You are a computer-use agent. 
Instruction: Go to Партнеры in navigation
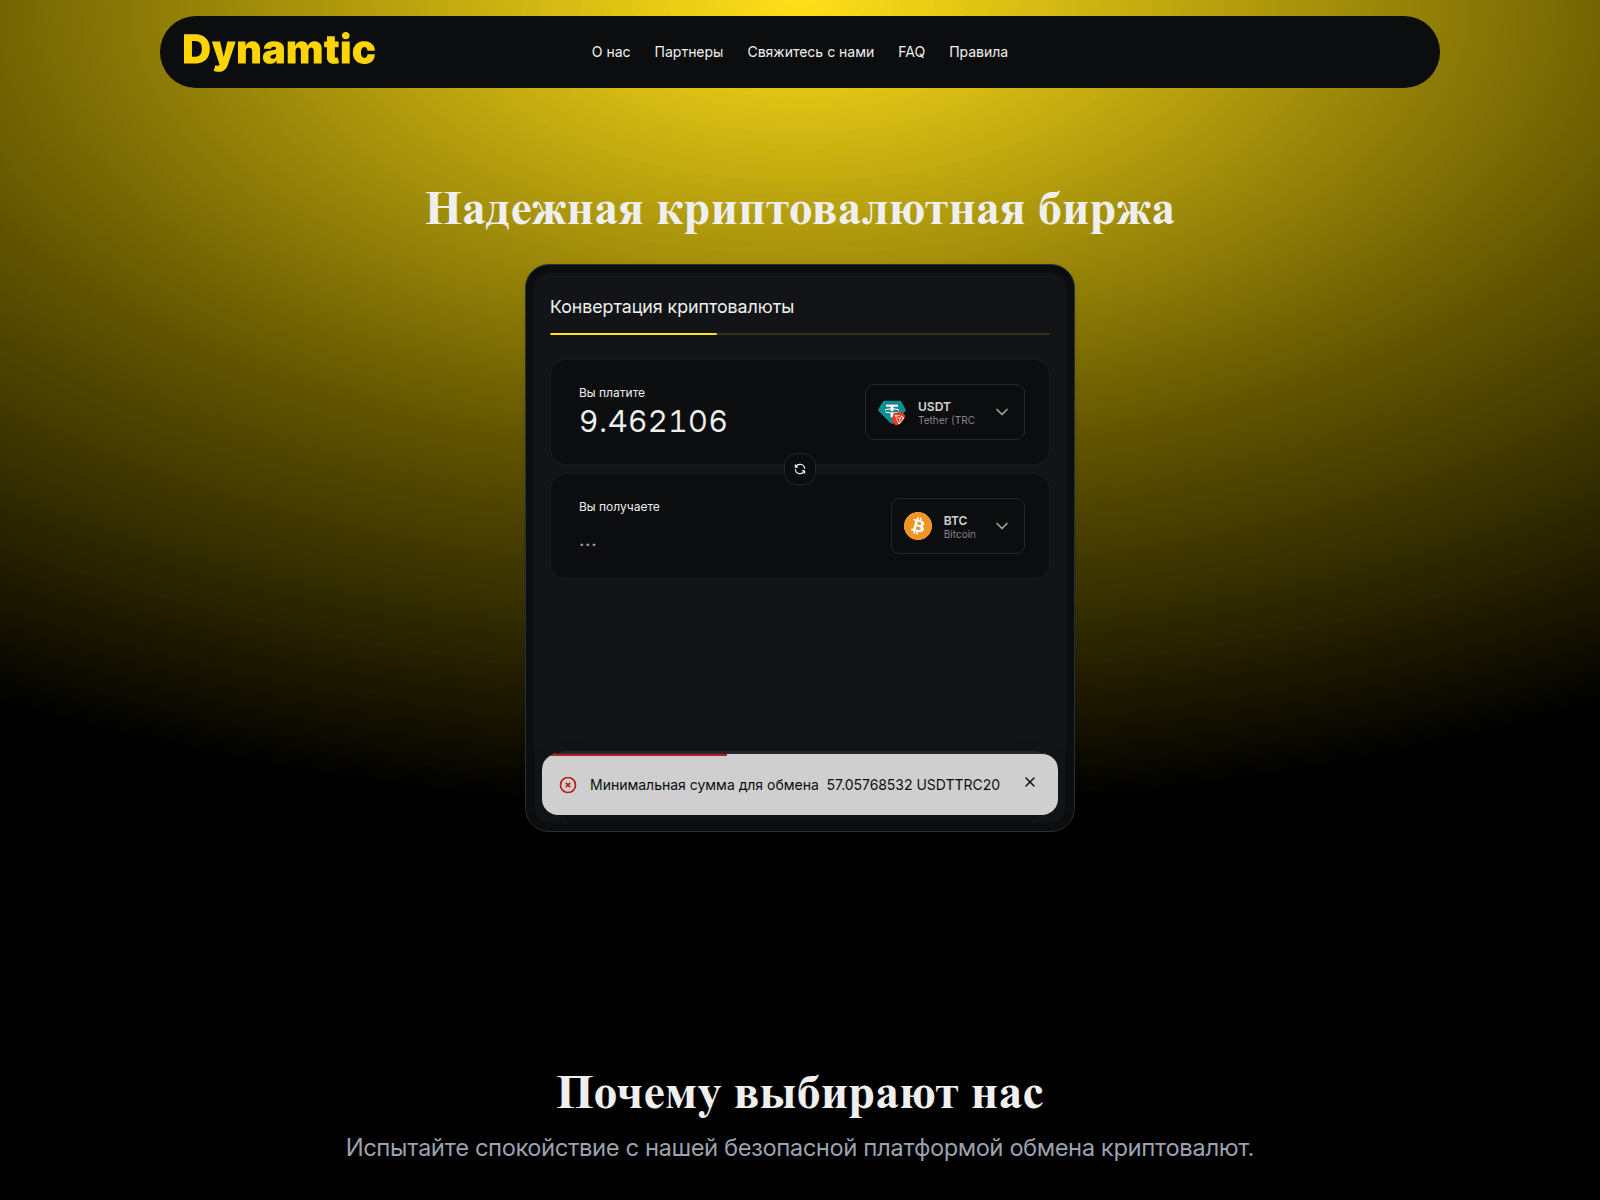coord(688,52)
